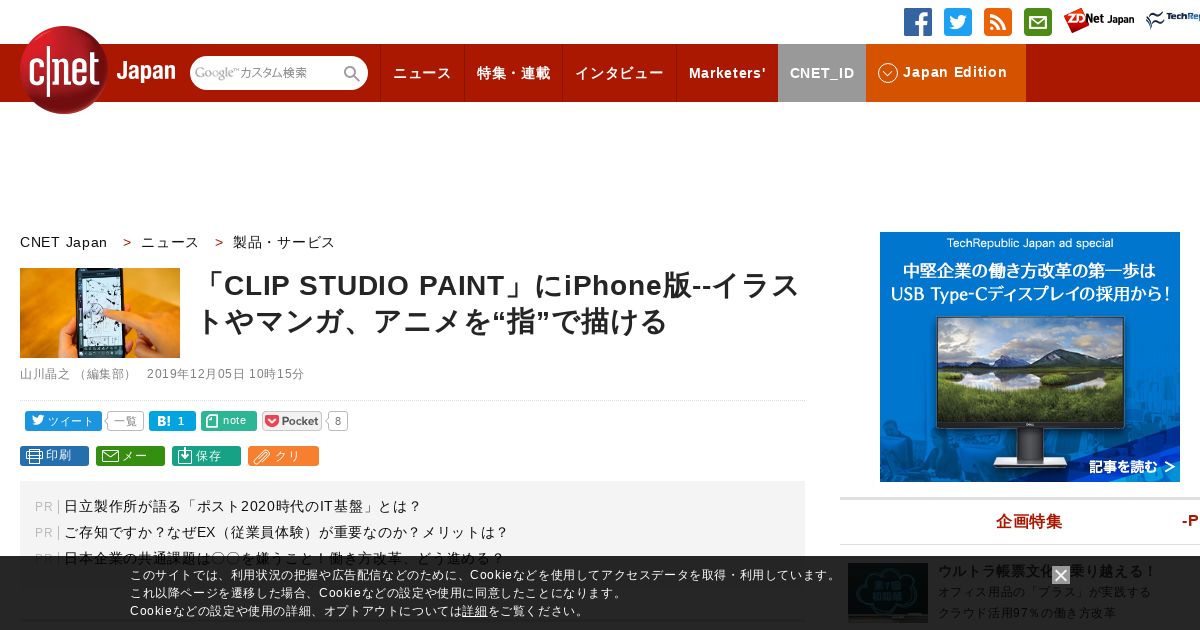The image size is (1200, 630).
Task: Focus the Google custom search field
Action: pos(266,73)
